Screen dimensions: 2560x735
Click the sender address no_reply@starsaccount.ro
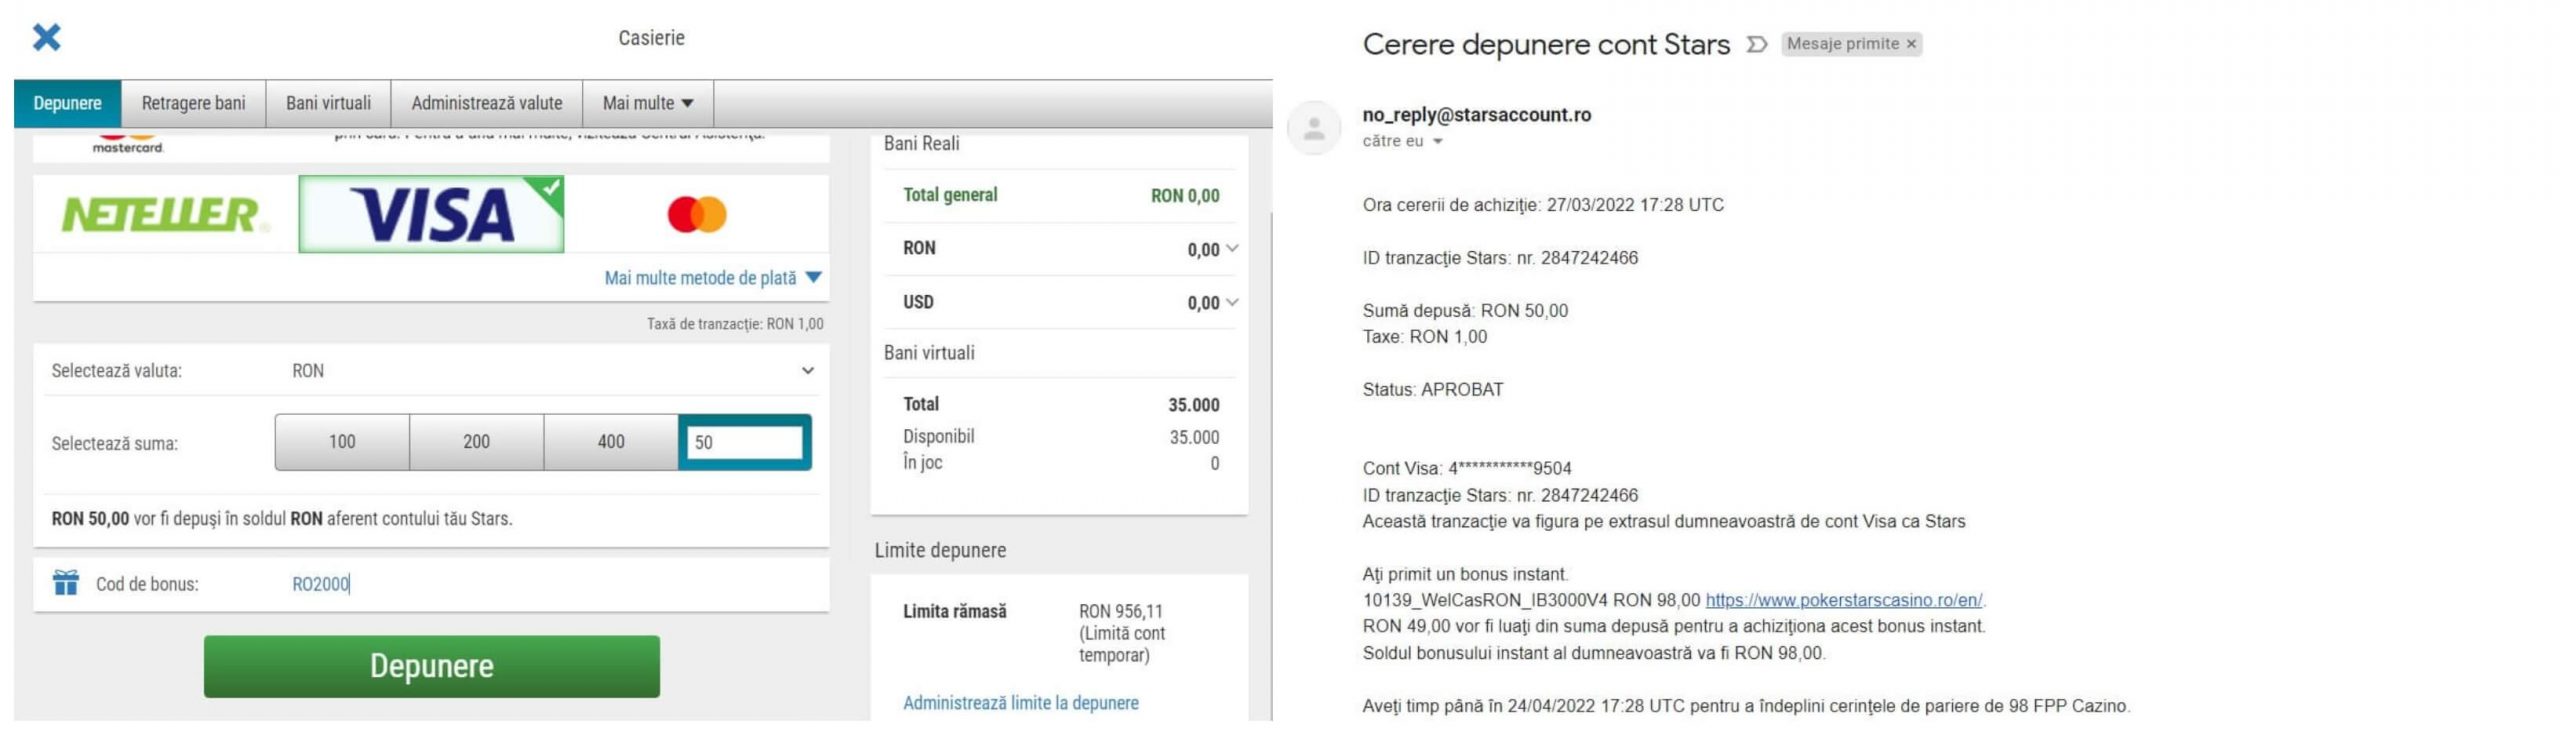[1476, 115]
